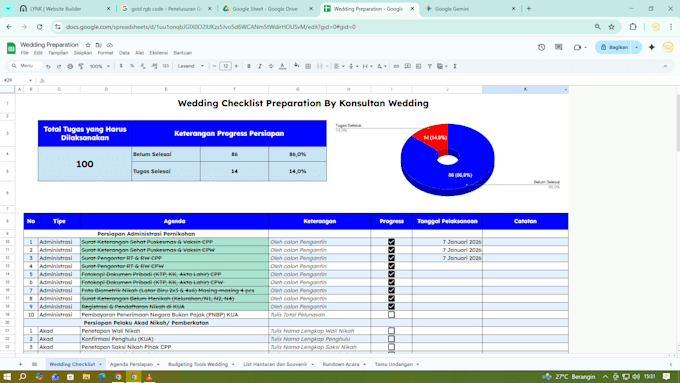Open the Google account avatar
Viewport: 680px width, 383px height.
[668, 47]
